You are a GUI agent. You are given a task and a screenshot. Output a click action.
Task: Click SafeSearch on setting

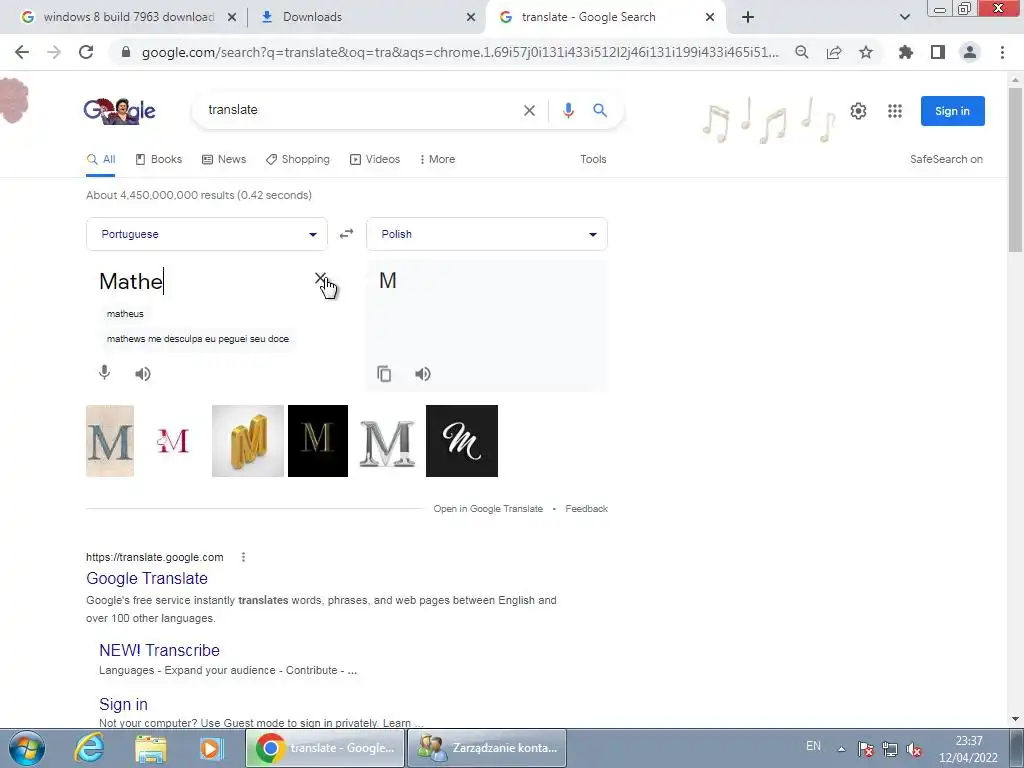click(946, 159)
